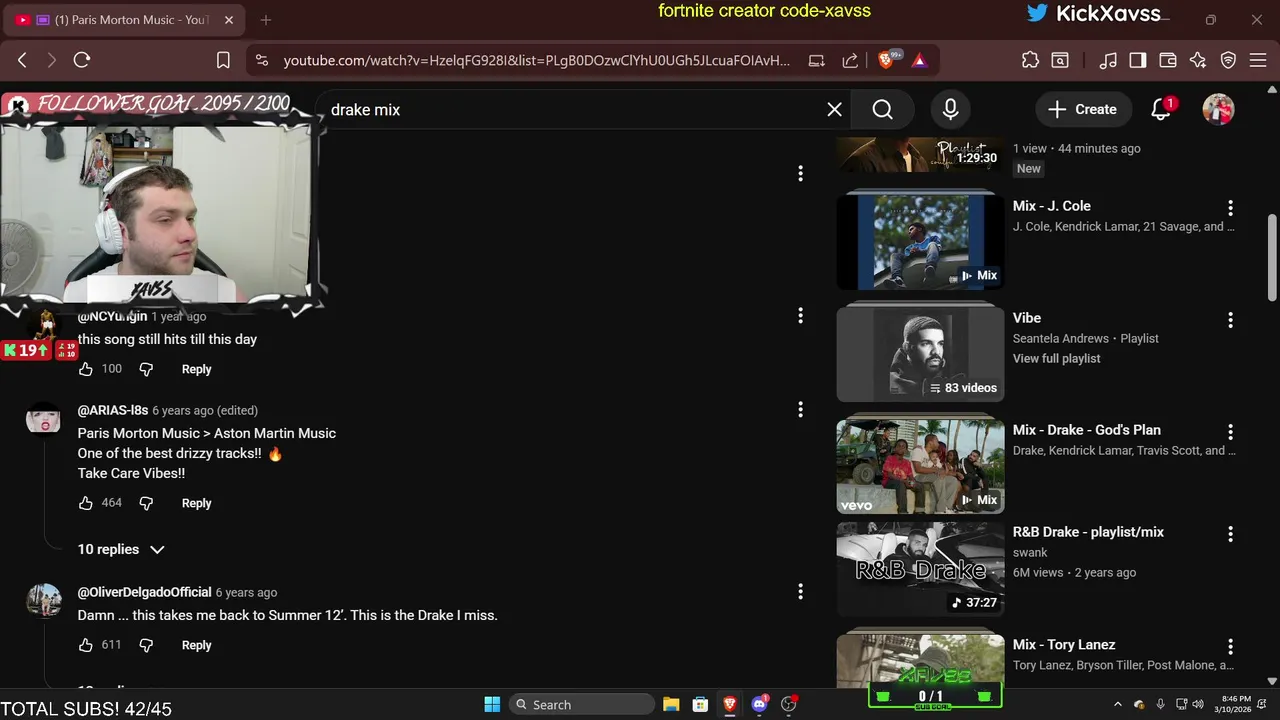Like the 'this song still hits' comment
Viewport: 1280px width, 720px height.
click(x=86, y=369)
